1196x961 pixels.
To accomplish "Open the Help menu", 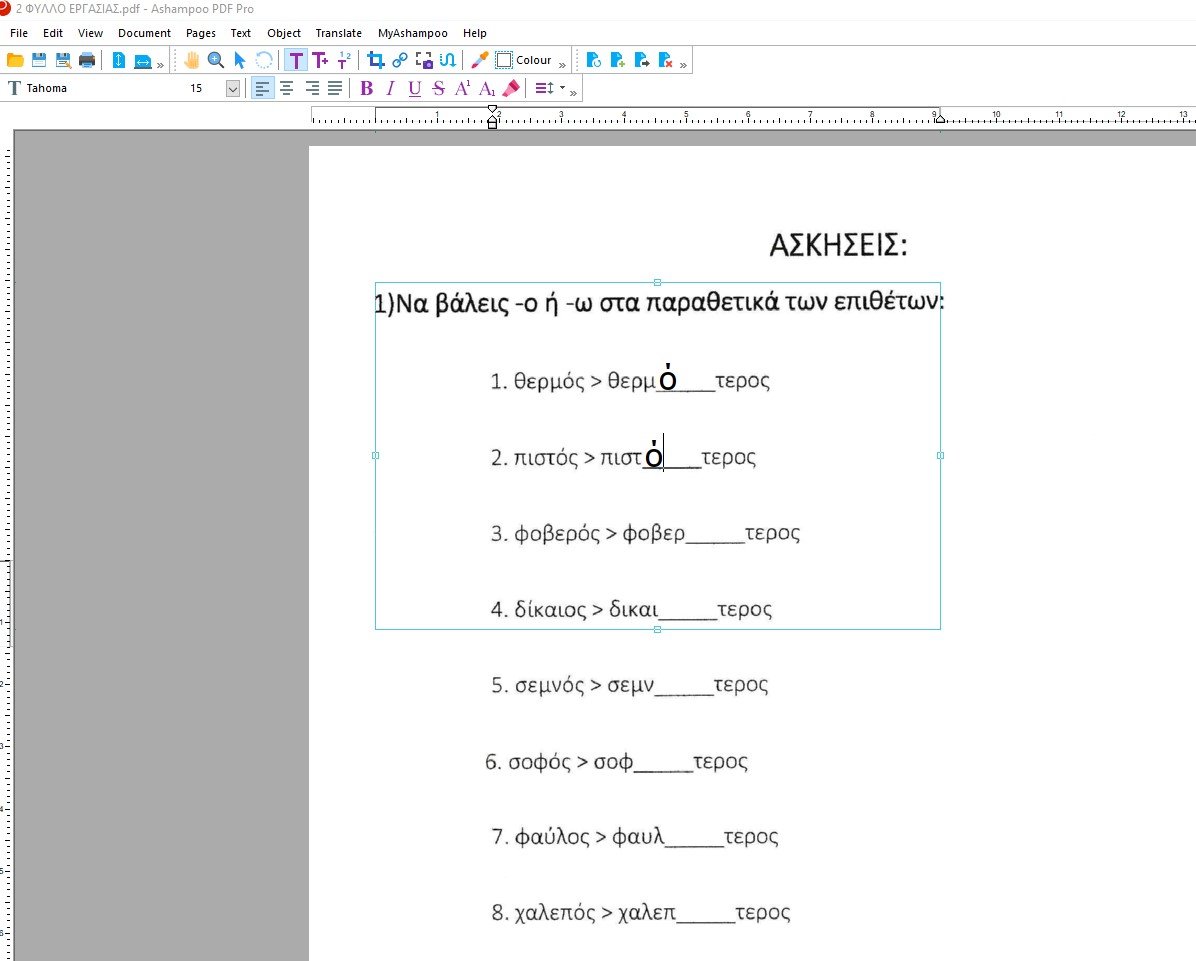I will tap(474, 33).
